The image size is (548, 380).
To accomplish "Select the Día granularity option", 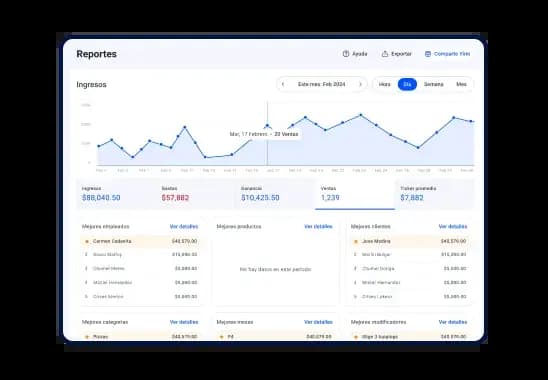I will [x=407, y=84].
